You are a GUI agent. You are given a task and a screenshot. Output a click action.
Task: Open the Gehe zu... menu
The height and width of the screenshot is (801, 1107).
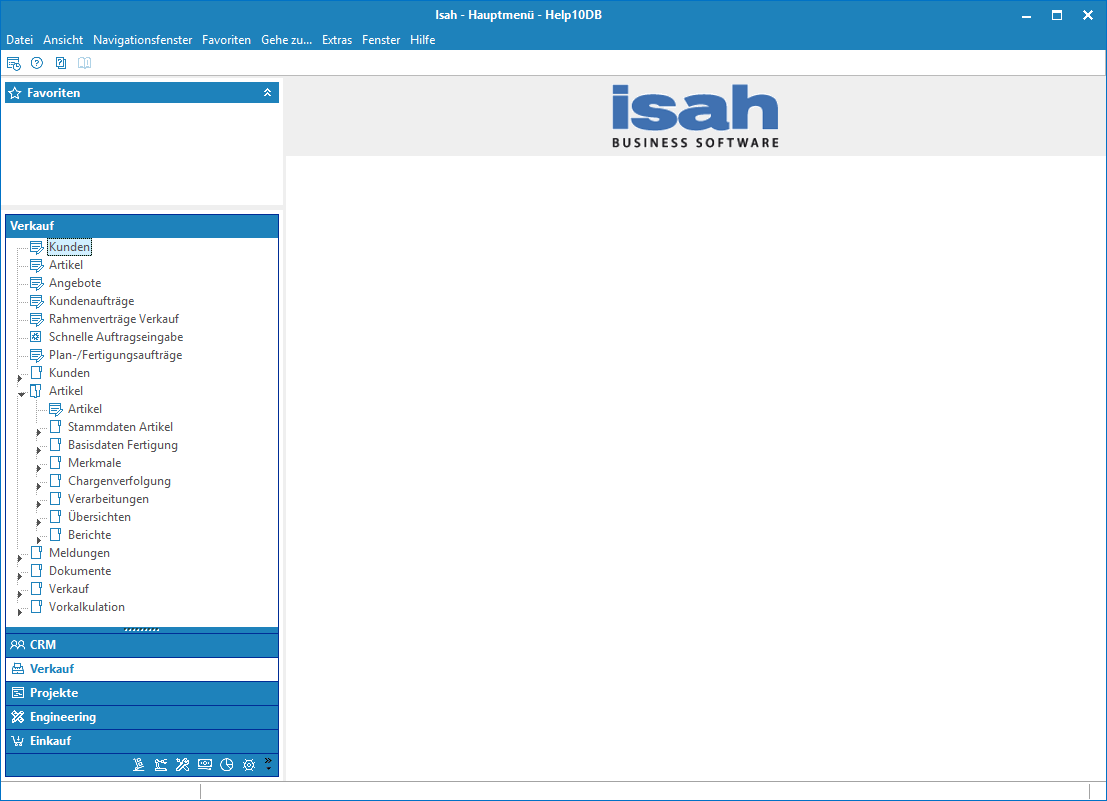pyautogui.click(x=287, y=40)
